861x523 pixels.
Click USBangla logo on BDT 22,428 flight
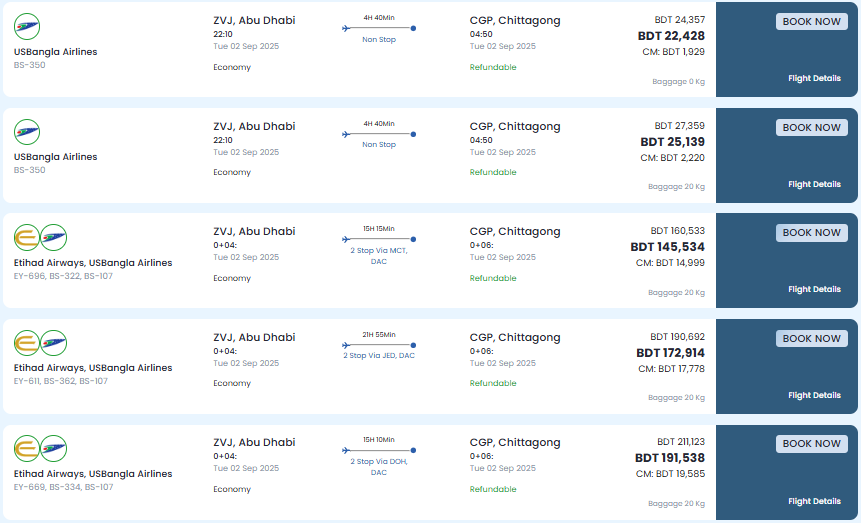click(x=27, y=26)
